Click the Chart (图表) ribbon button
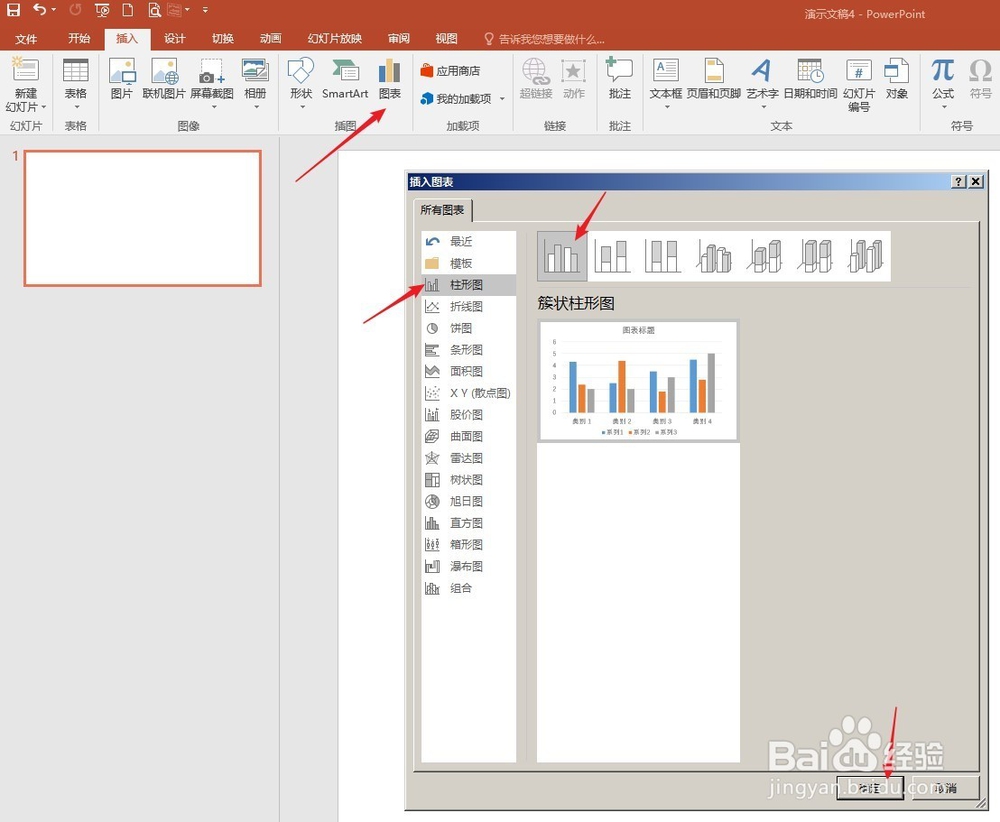1000x822 pixels. point(390,80)
